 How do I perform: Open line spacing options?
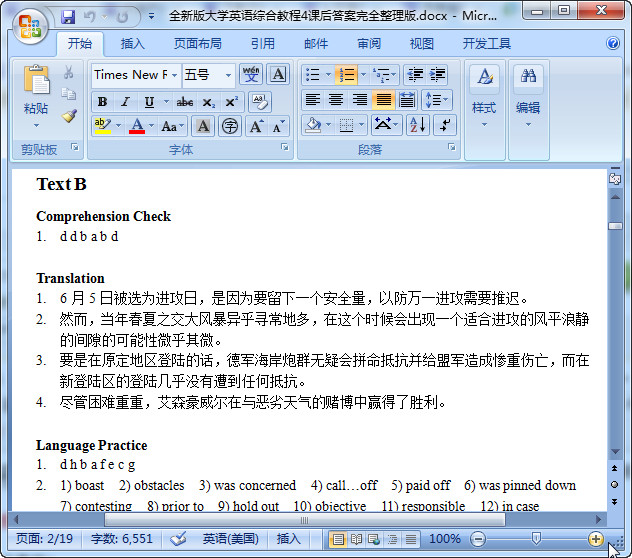[x=437, y=100]
